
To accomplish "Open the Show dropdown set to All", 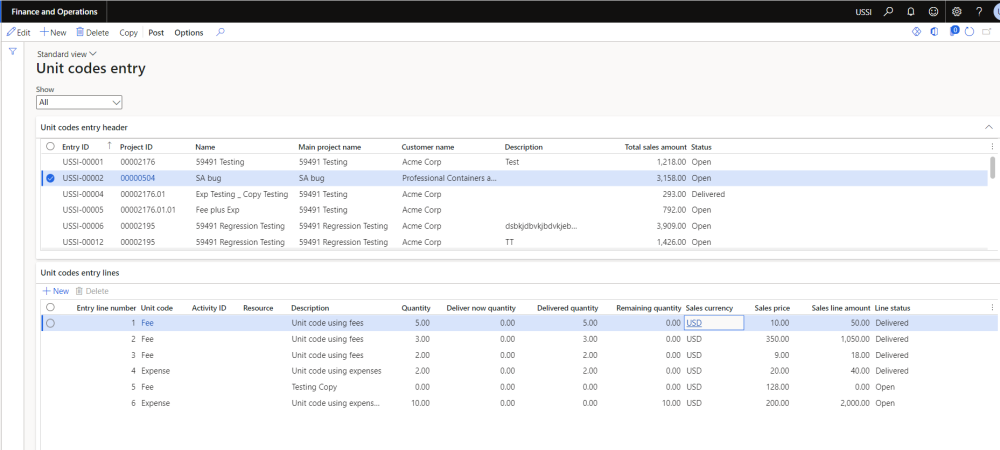I will pos(79,102).
